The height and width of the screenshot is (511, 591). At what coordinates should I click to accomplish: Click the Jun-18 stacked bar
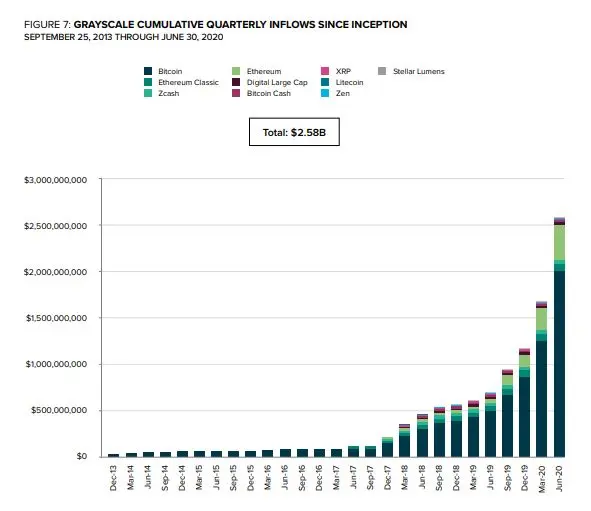(422, 436)
